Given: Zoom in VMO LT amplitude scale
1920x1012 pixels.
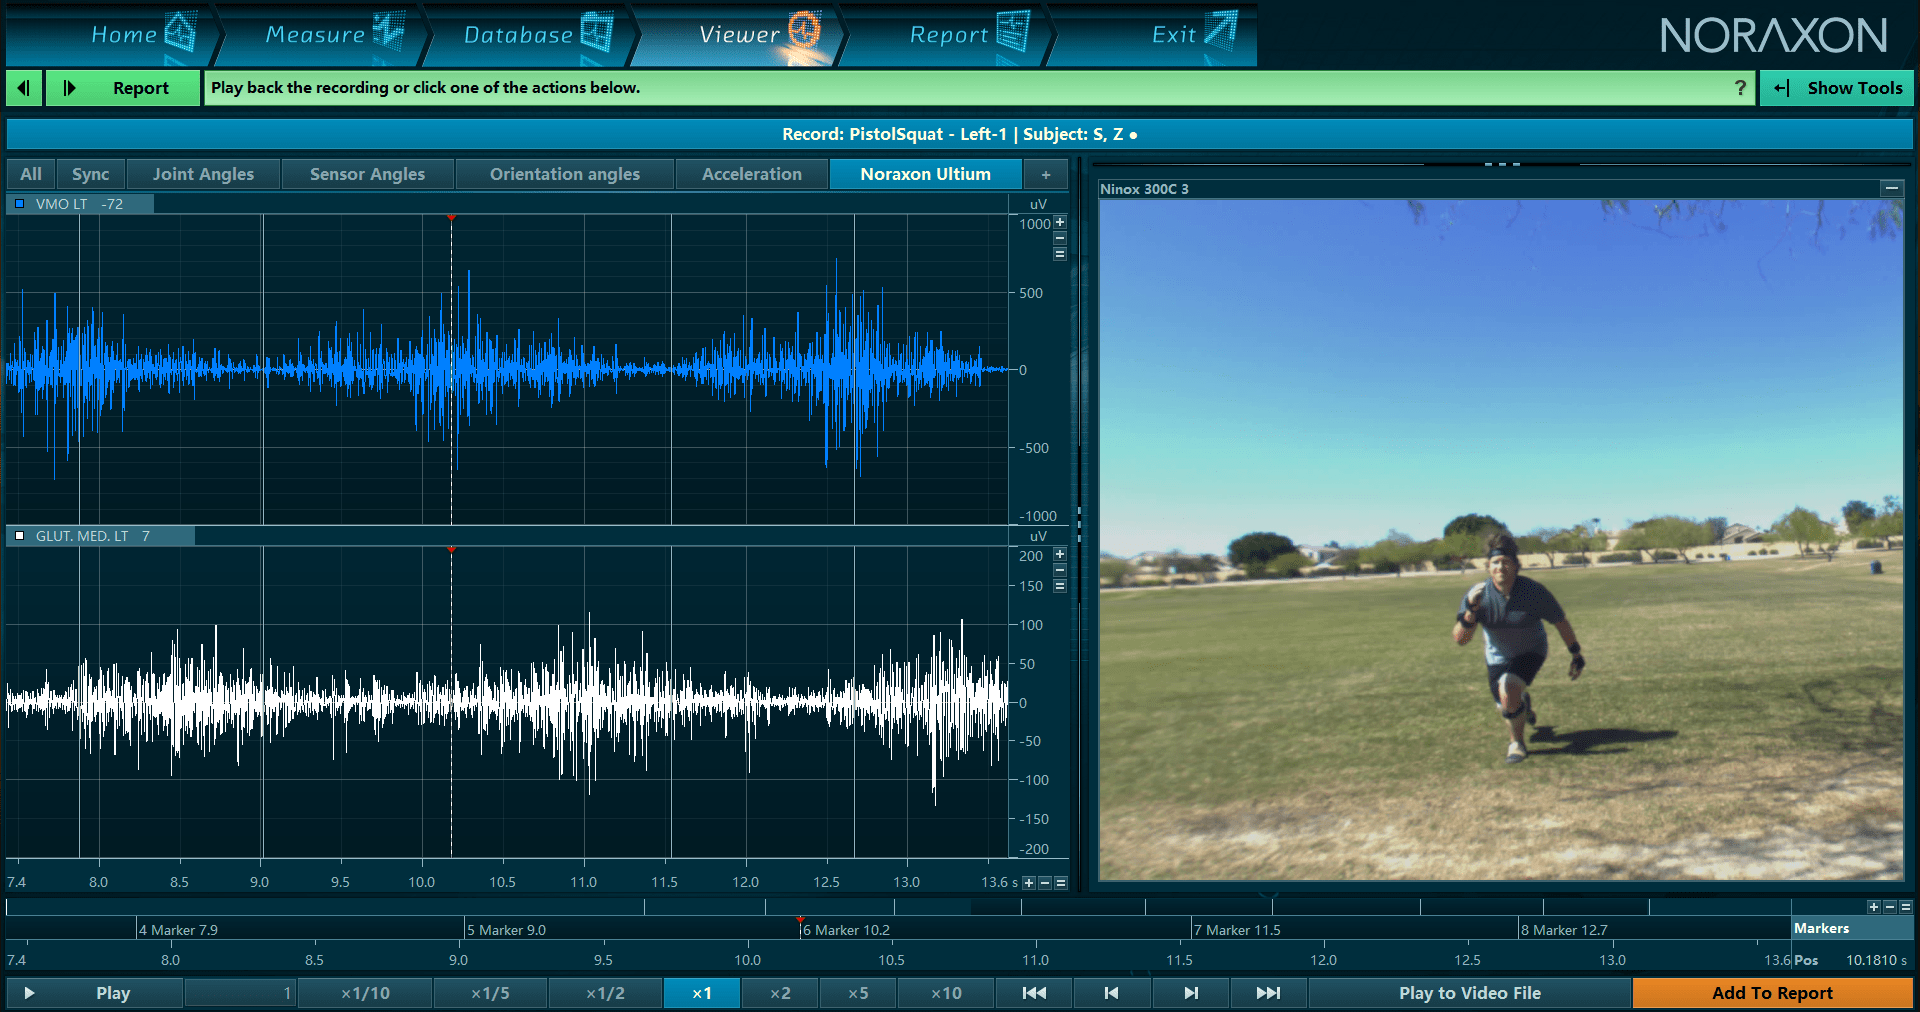Looking at the screenshot, I should [x=1060, y=222].
